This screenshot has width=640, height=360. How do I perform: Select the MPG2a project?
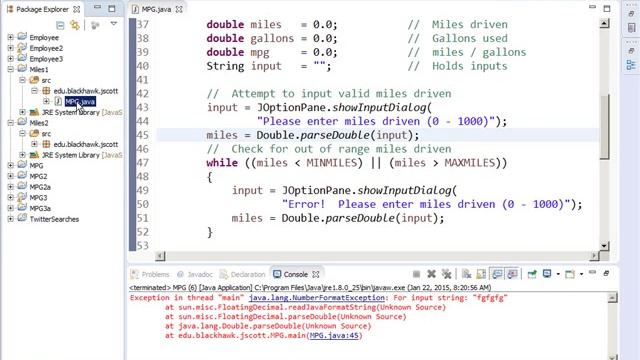[40, 187]
